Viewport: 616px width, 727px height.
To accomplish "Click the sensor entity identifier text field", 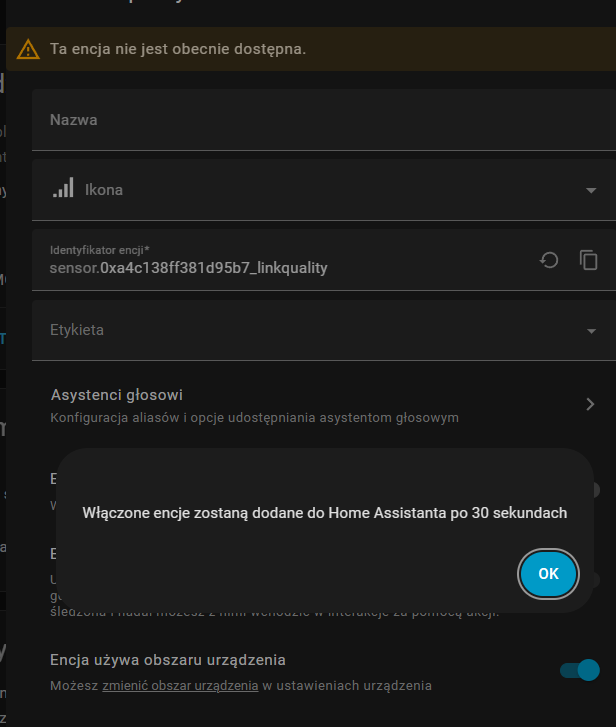I will 250,268.
